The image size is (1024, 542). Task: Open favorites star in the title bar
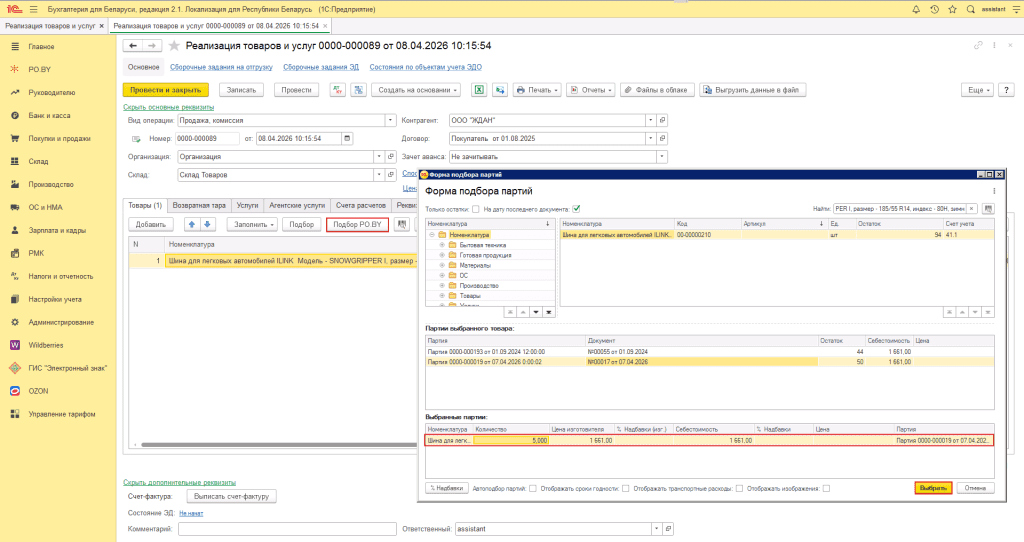click(x=953, y=9)
